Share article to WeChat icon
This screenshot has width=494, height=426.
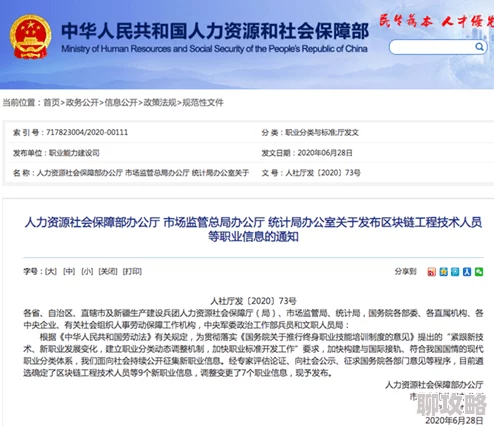479,272
